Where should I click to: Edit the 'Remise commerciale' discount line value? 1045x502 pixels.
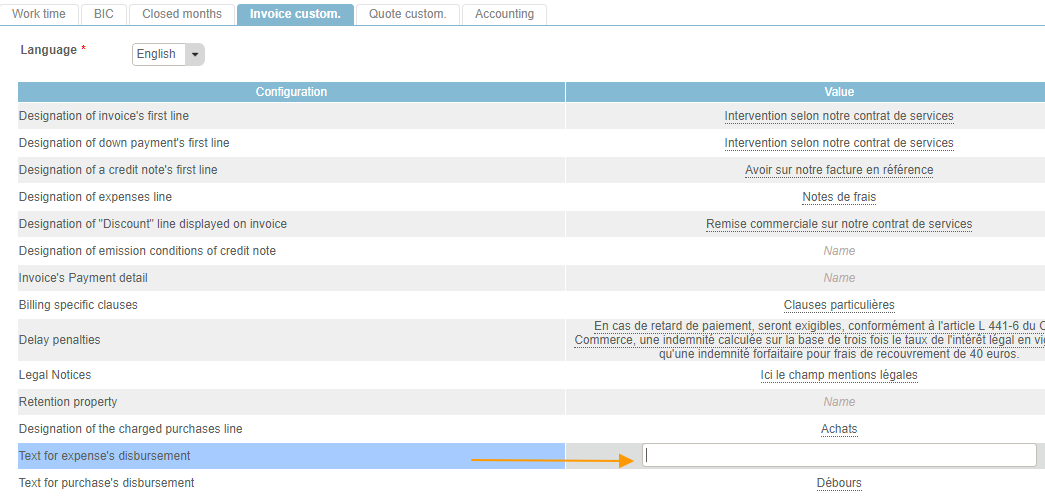[838, 224]
